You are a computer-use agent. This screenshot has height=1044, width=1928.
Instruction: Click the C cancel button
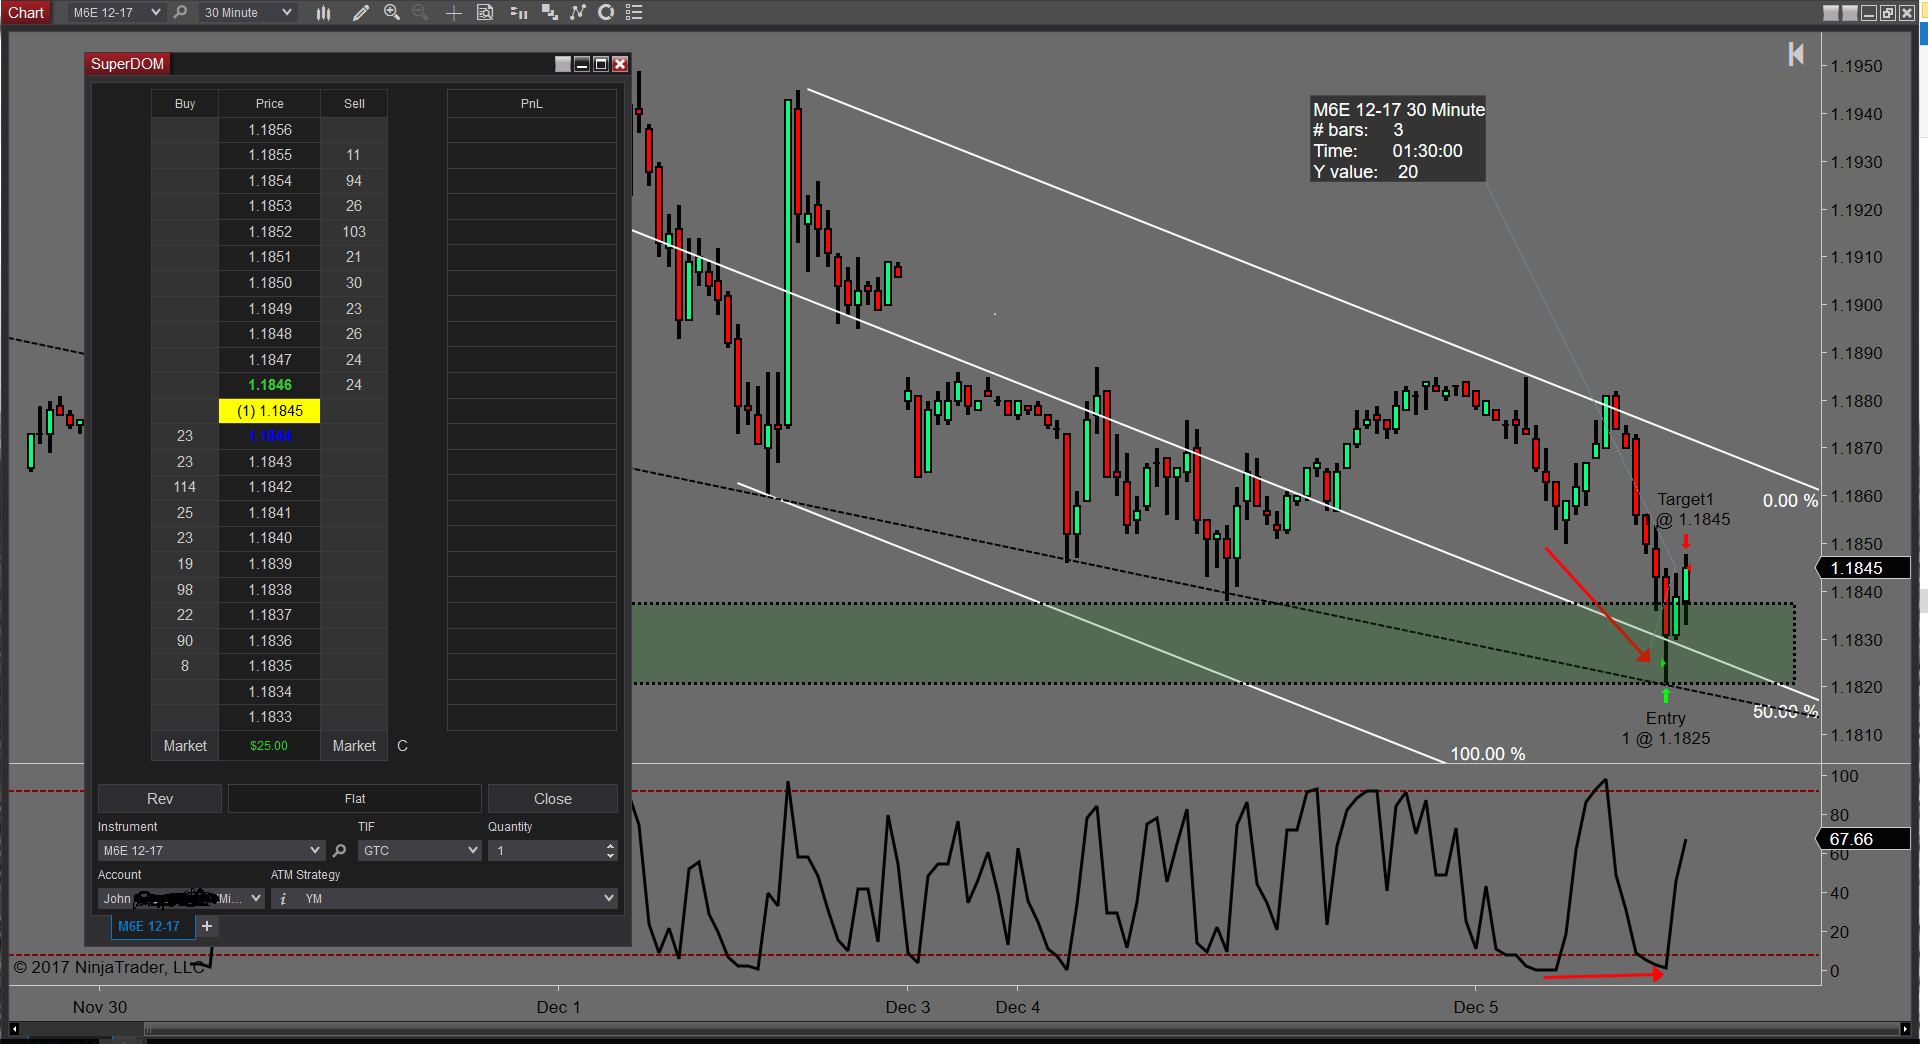(x=402, y=746)
